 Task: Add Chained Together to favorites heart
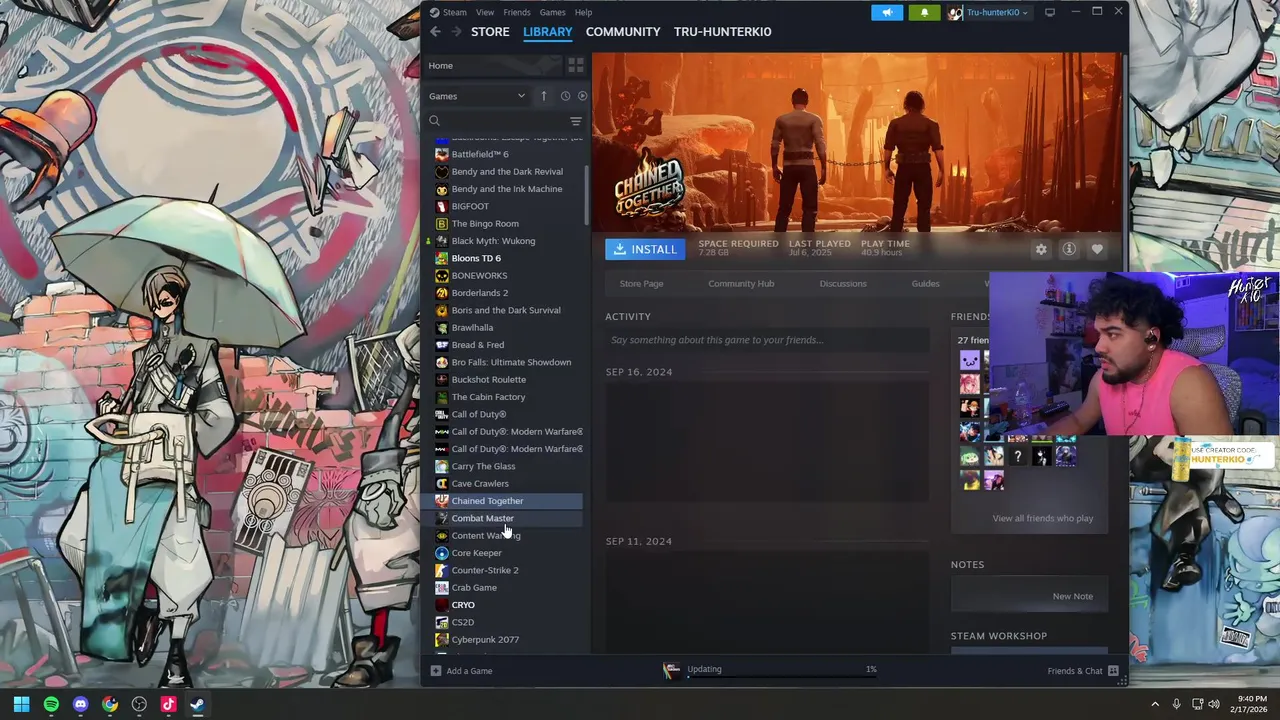point(1097,249)
